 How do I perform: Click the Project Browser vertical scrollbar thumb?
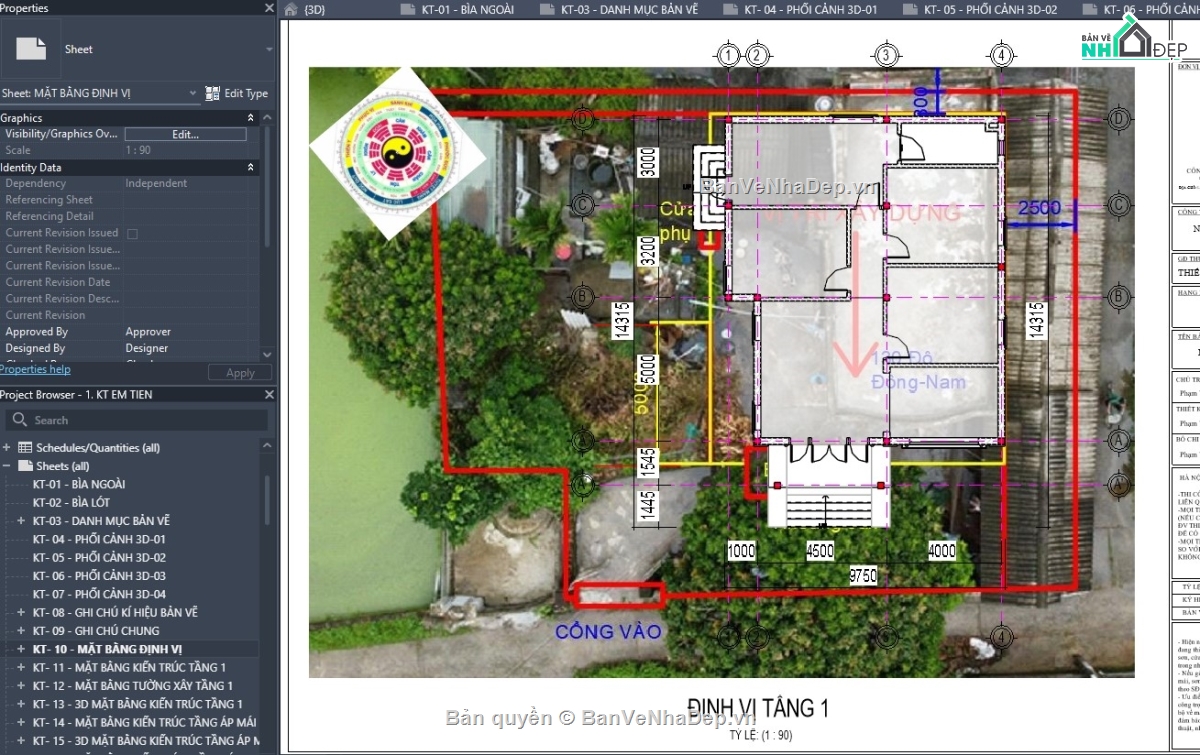(x=266, y=500)
